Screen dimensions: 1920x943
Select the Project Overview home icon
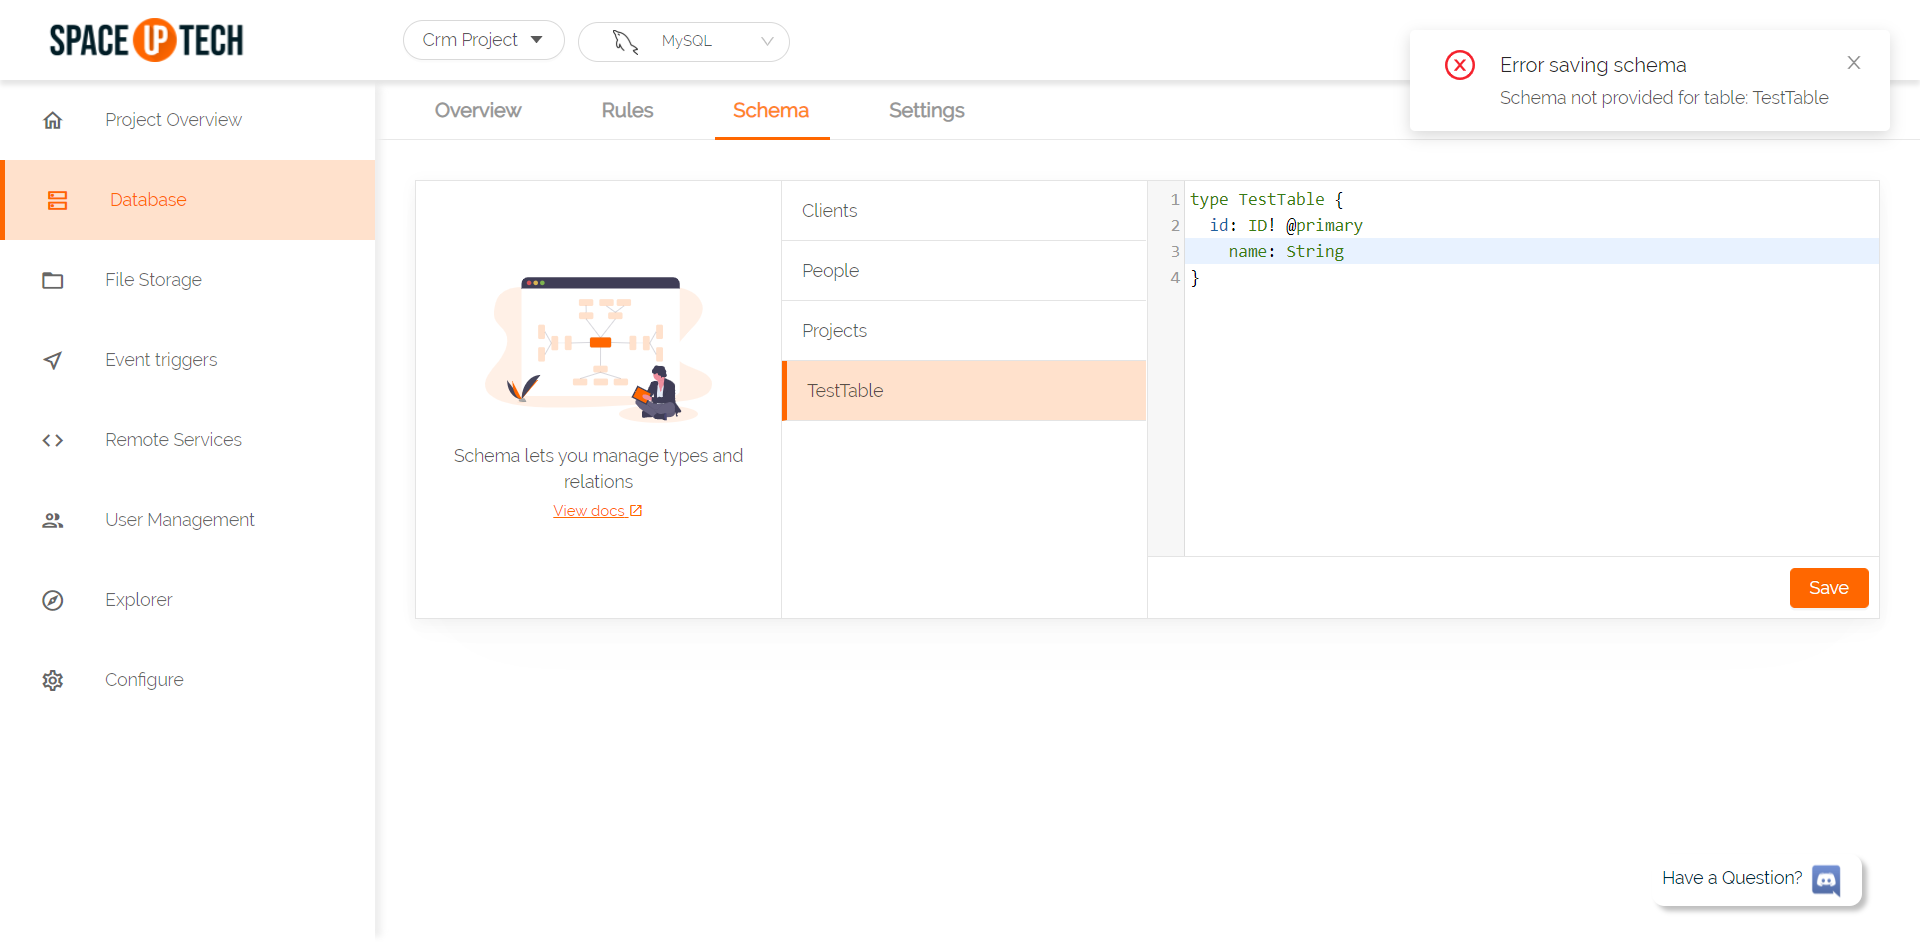[x=53, y=119]
